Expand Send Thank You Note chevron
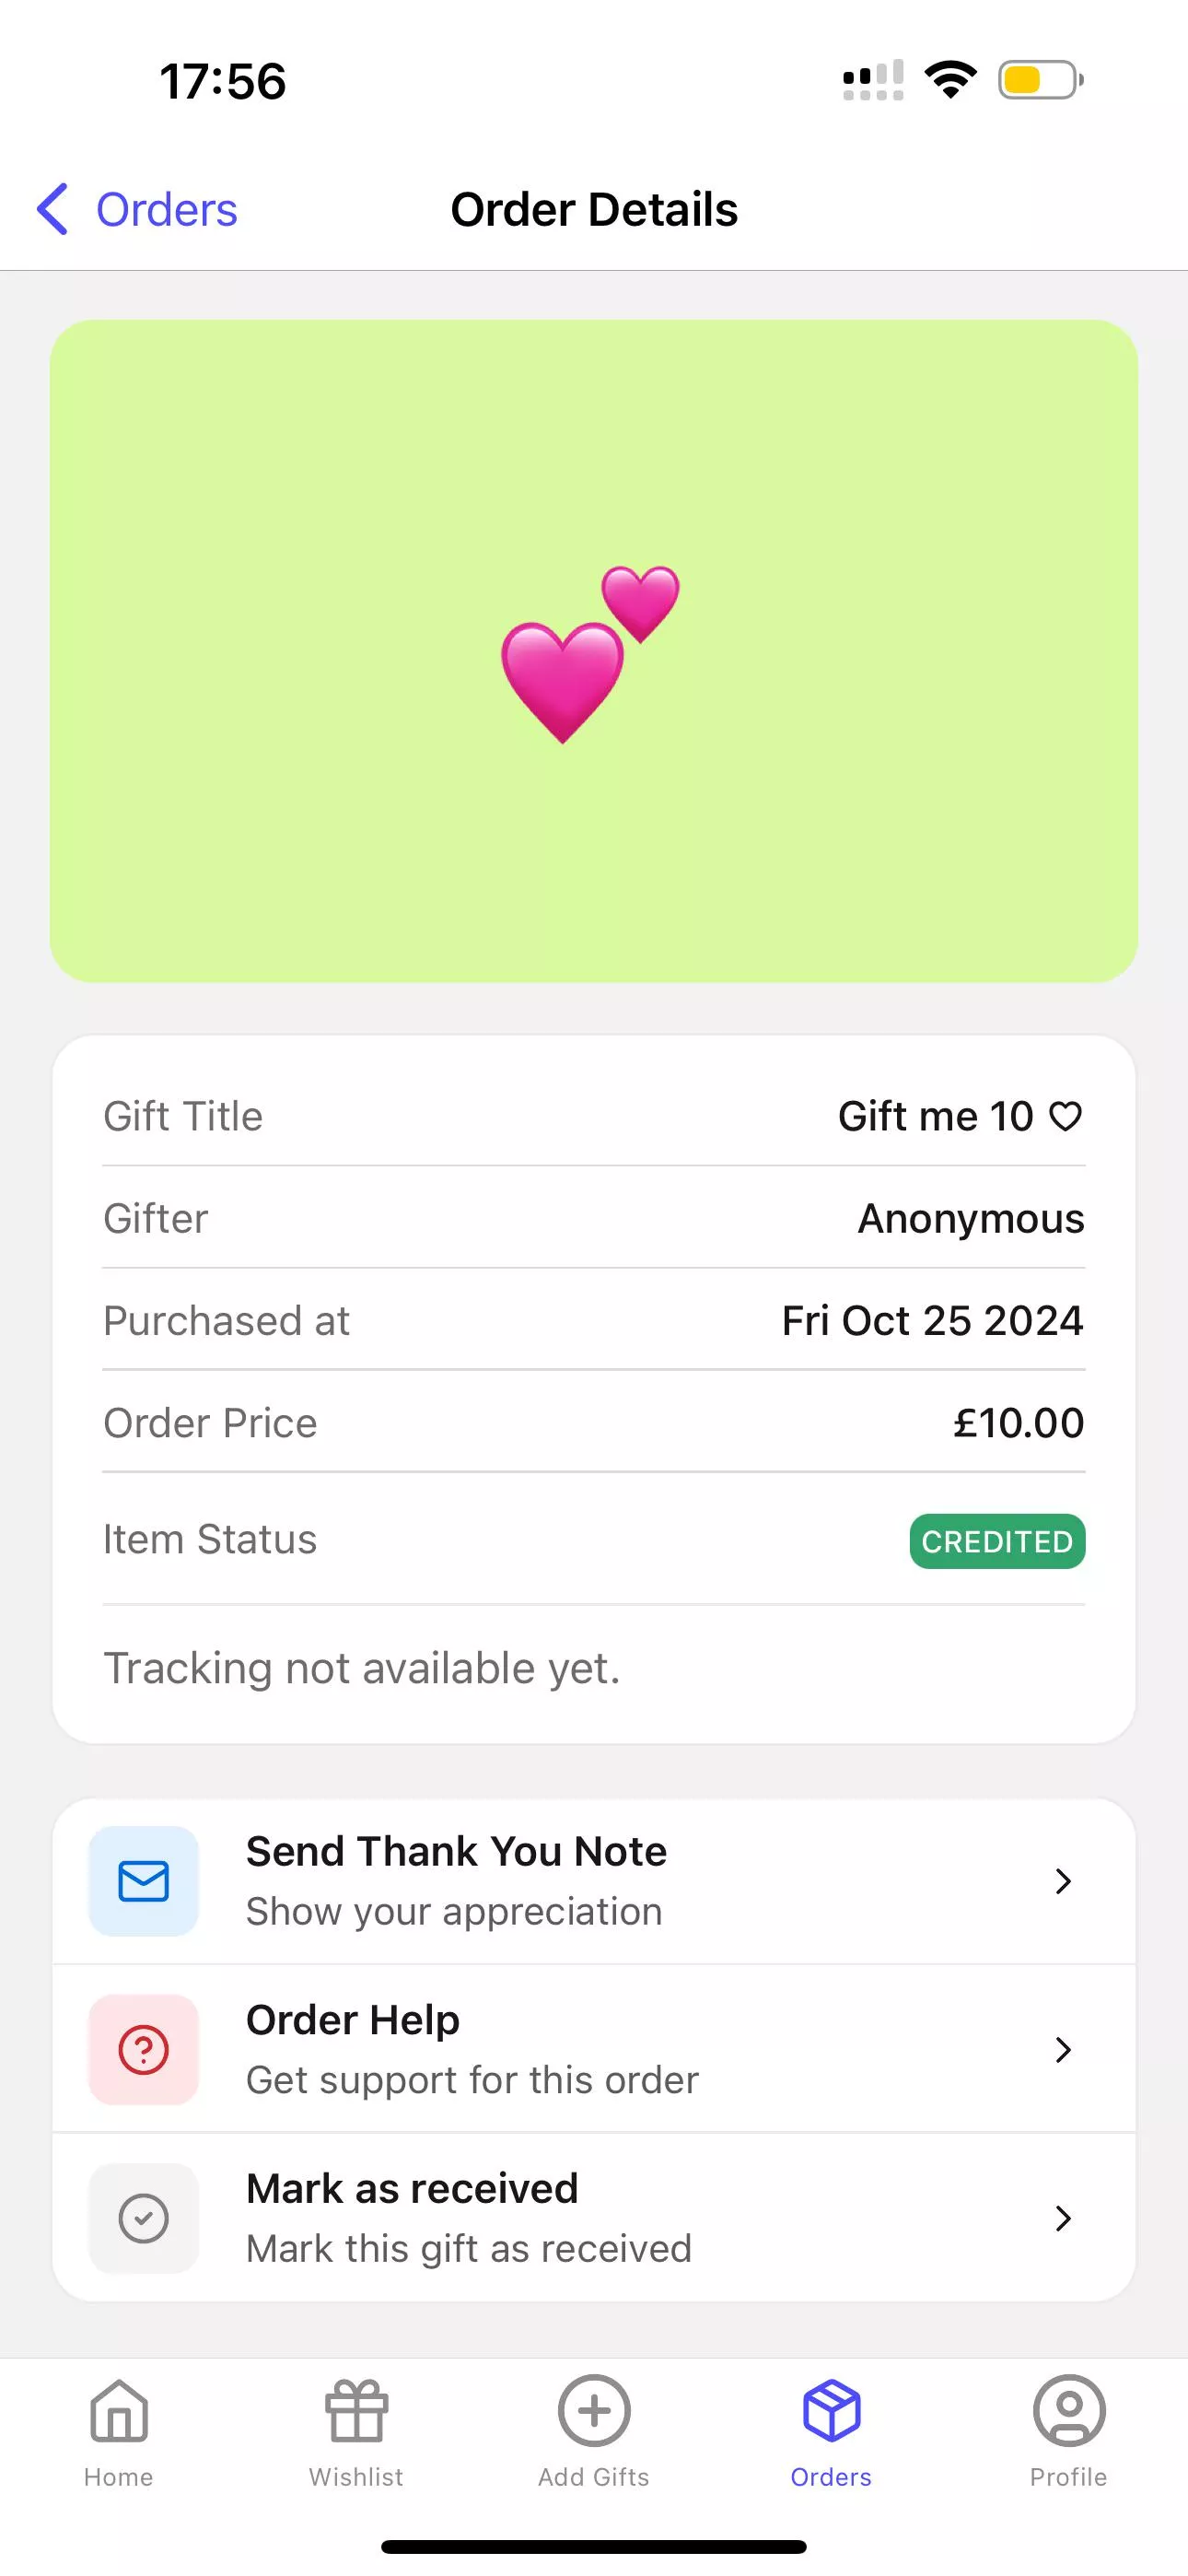The width and height of the screenshot is (1188, 2576). pos(1063,1881)
